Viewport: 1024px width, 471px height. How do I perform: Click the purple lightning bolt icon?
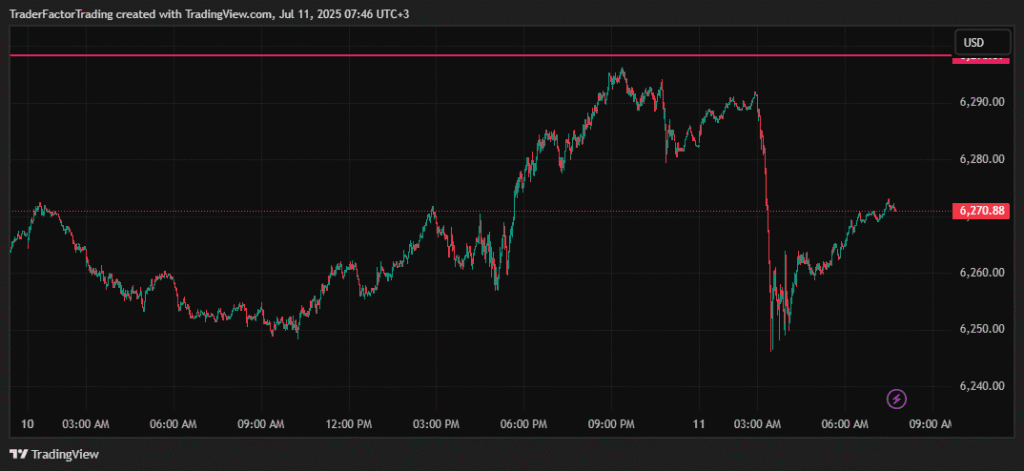point(896,398)
